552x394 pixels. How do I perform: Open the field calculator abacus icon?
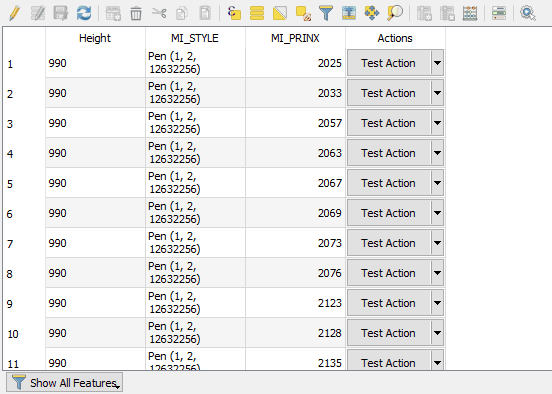point(470,13)
